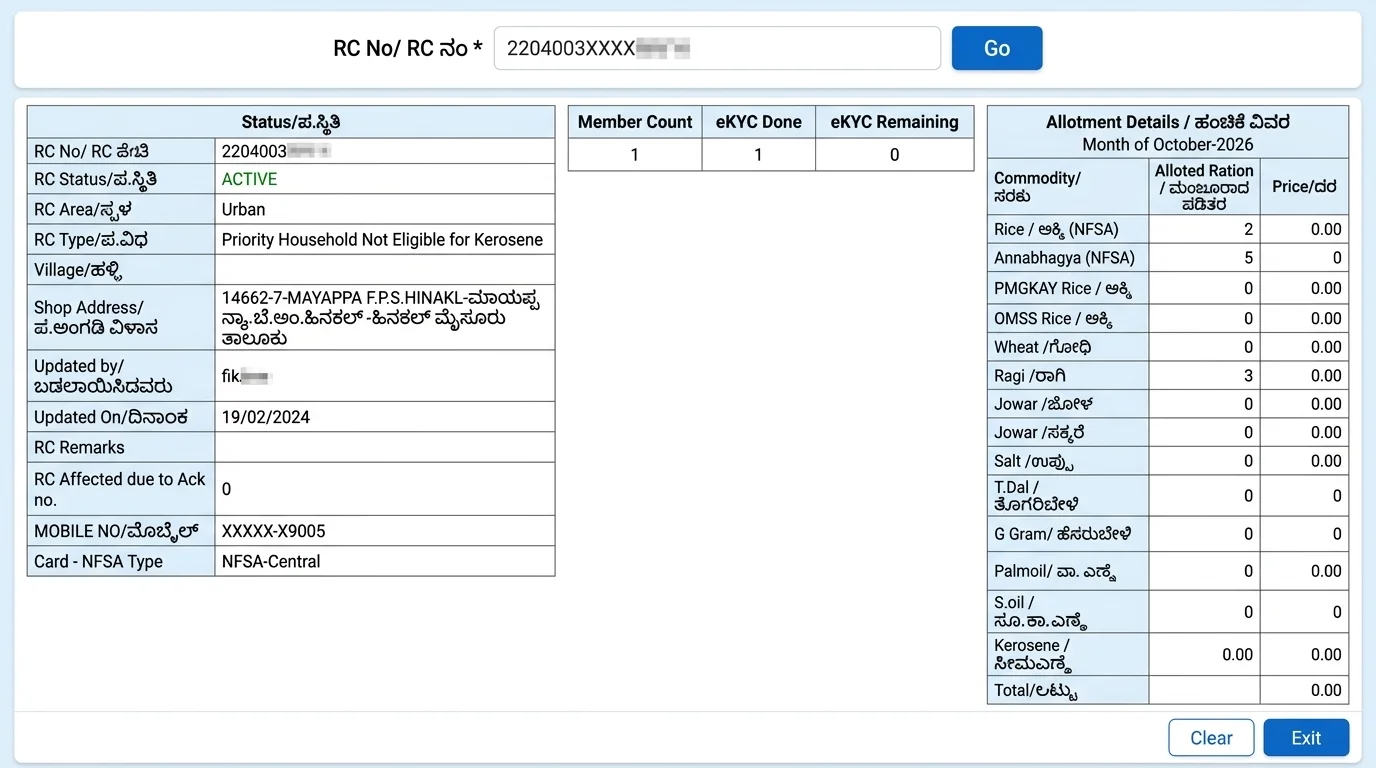Click the NFSA-Central value

(271, 561)
